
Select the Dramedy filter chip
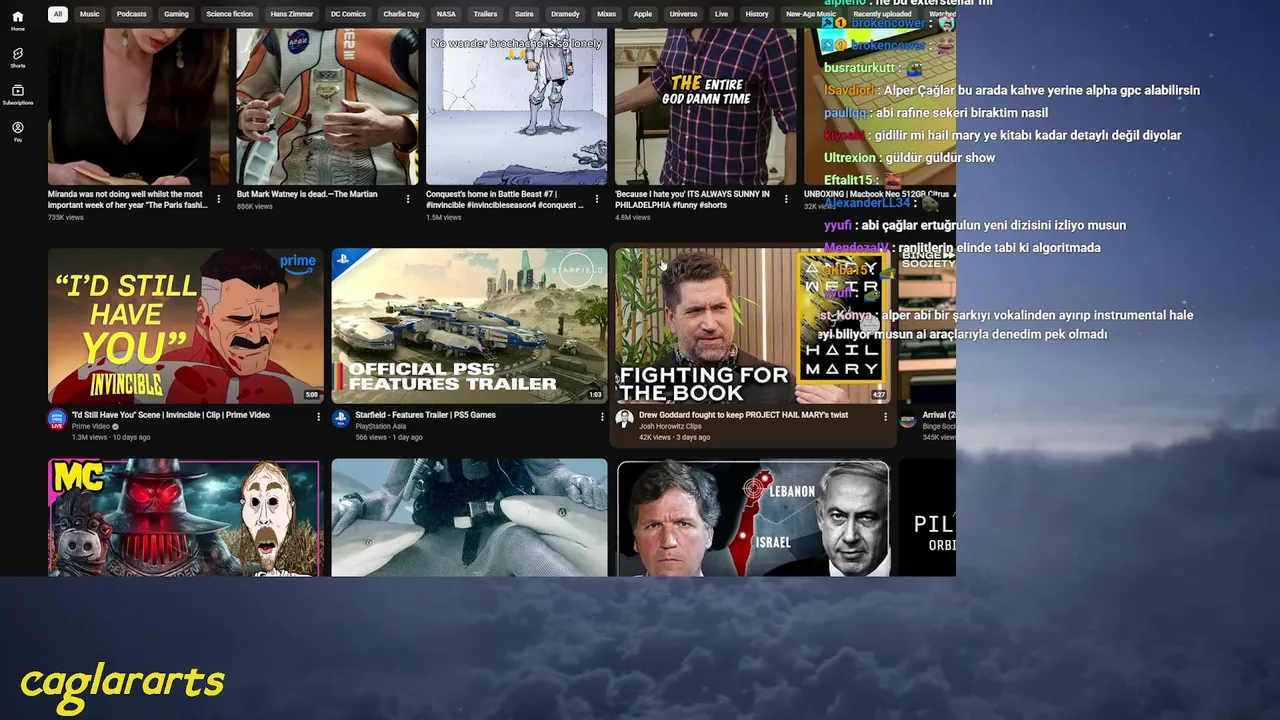[x=565, y=14]
